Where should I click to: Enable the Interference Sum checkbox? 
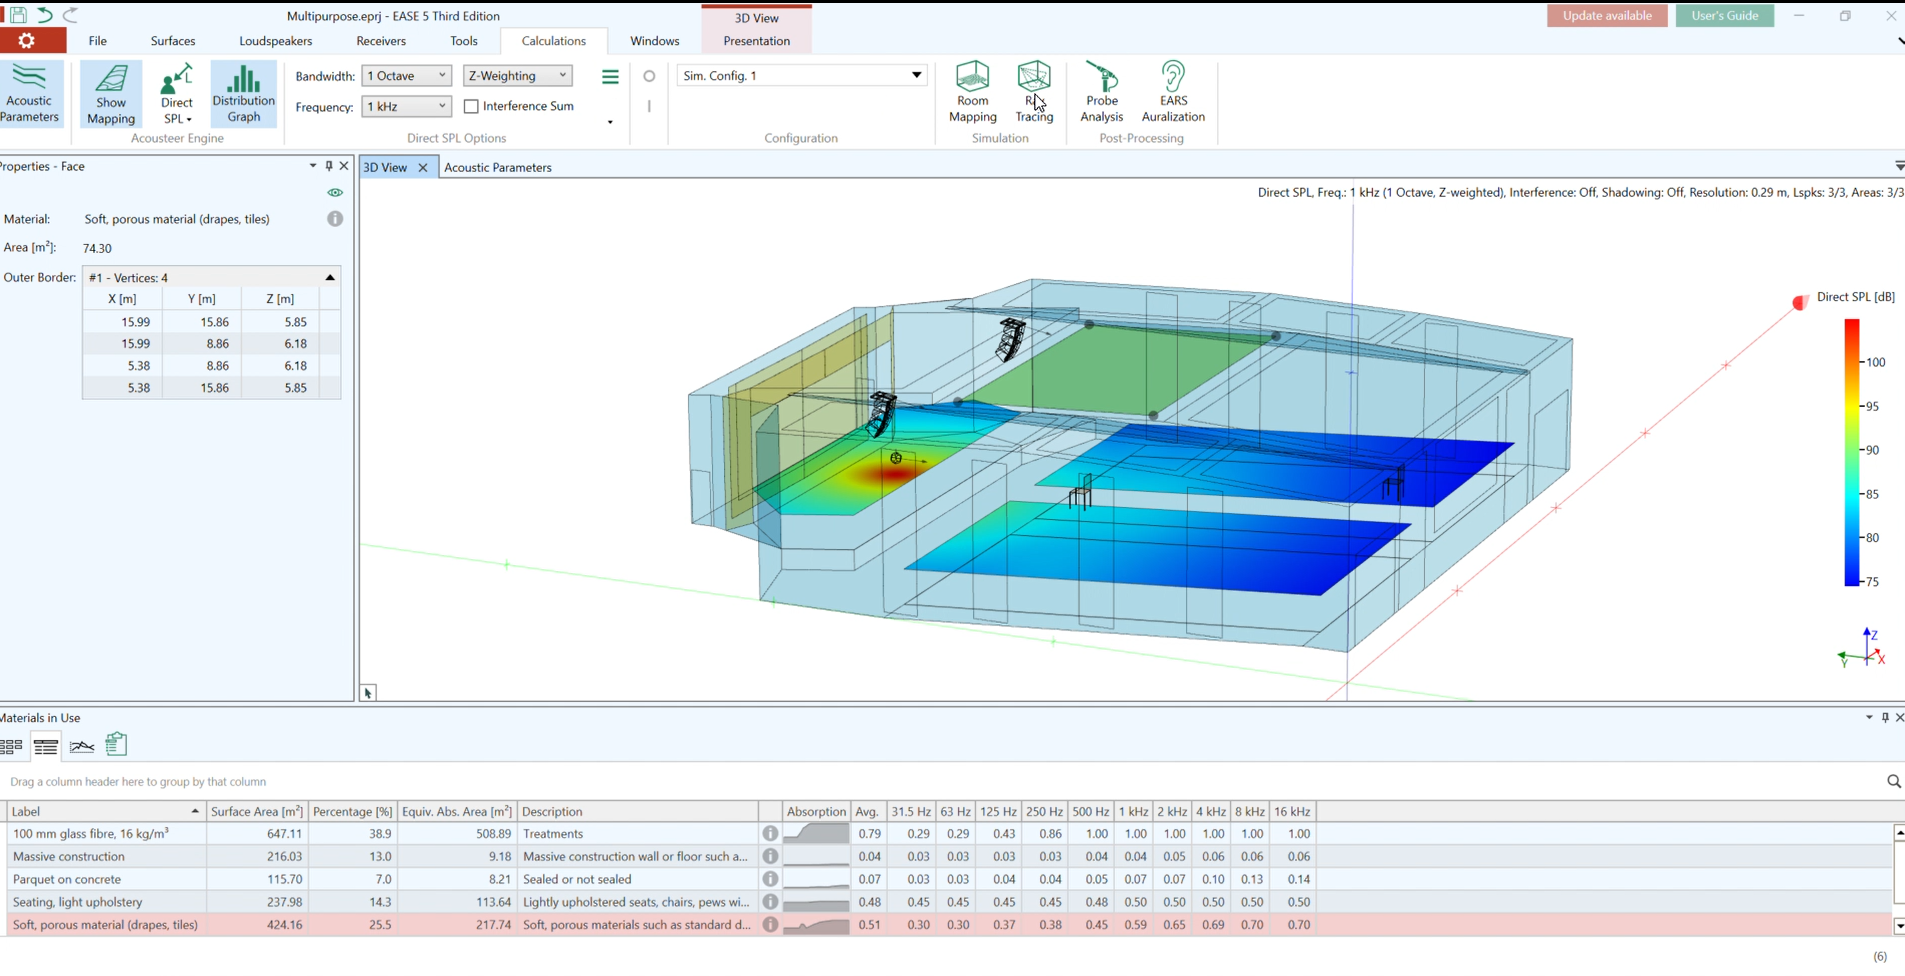click(x=471, y=107)
